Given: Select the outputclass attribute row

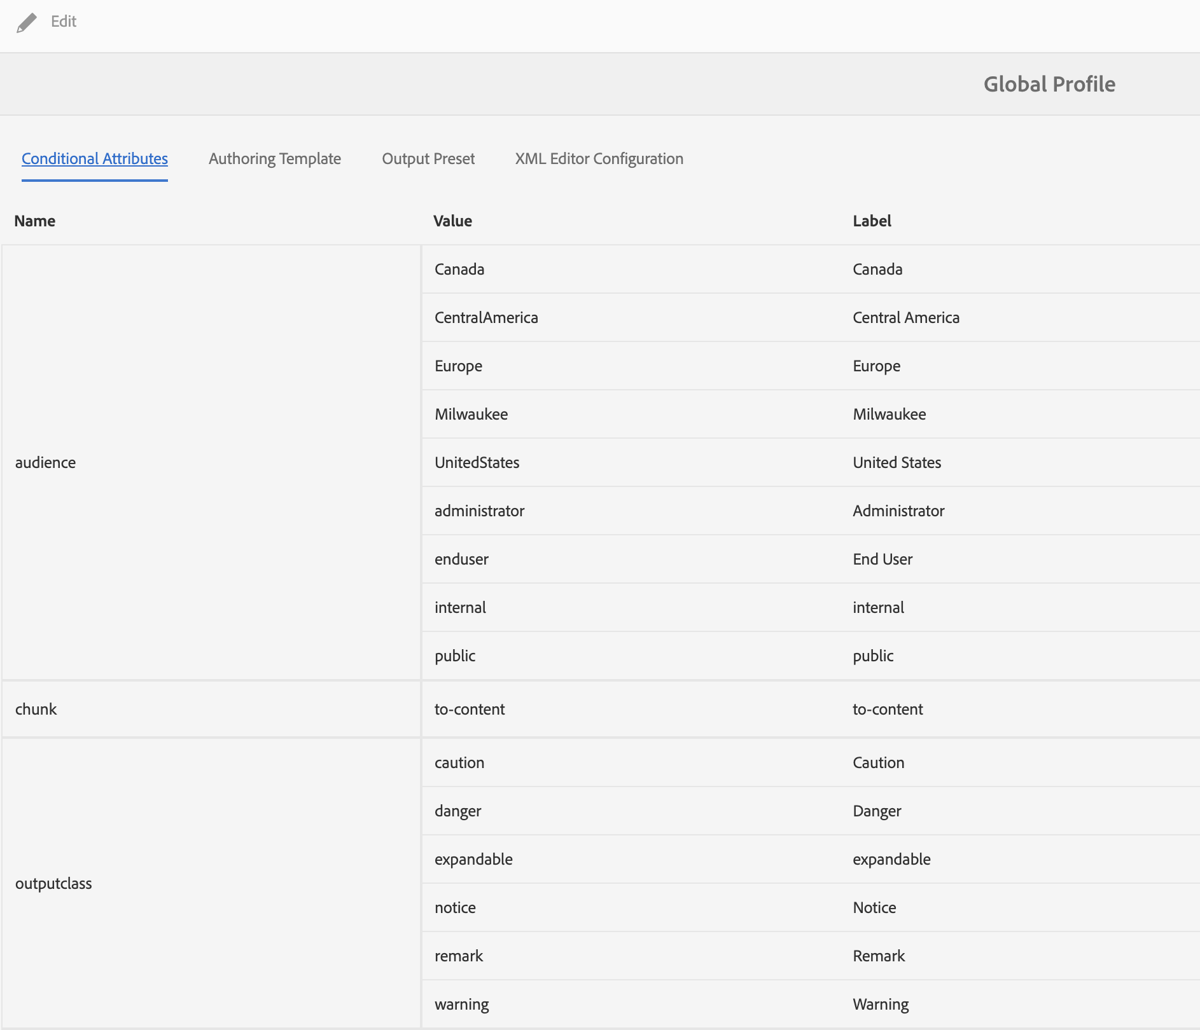Looking at the screenshot, I should coord(54,883).
